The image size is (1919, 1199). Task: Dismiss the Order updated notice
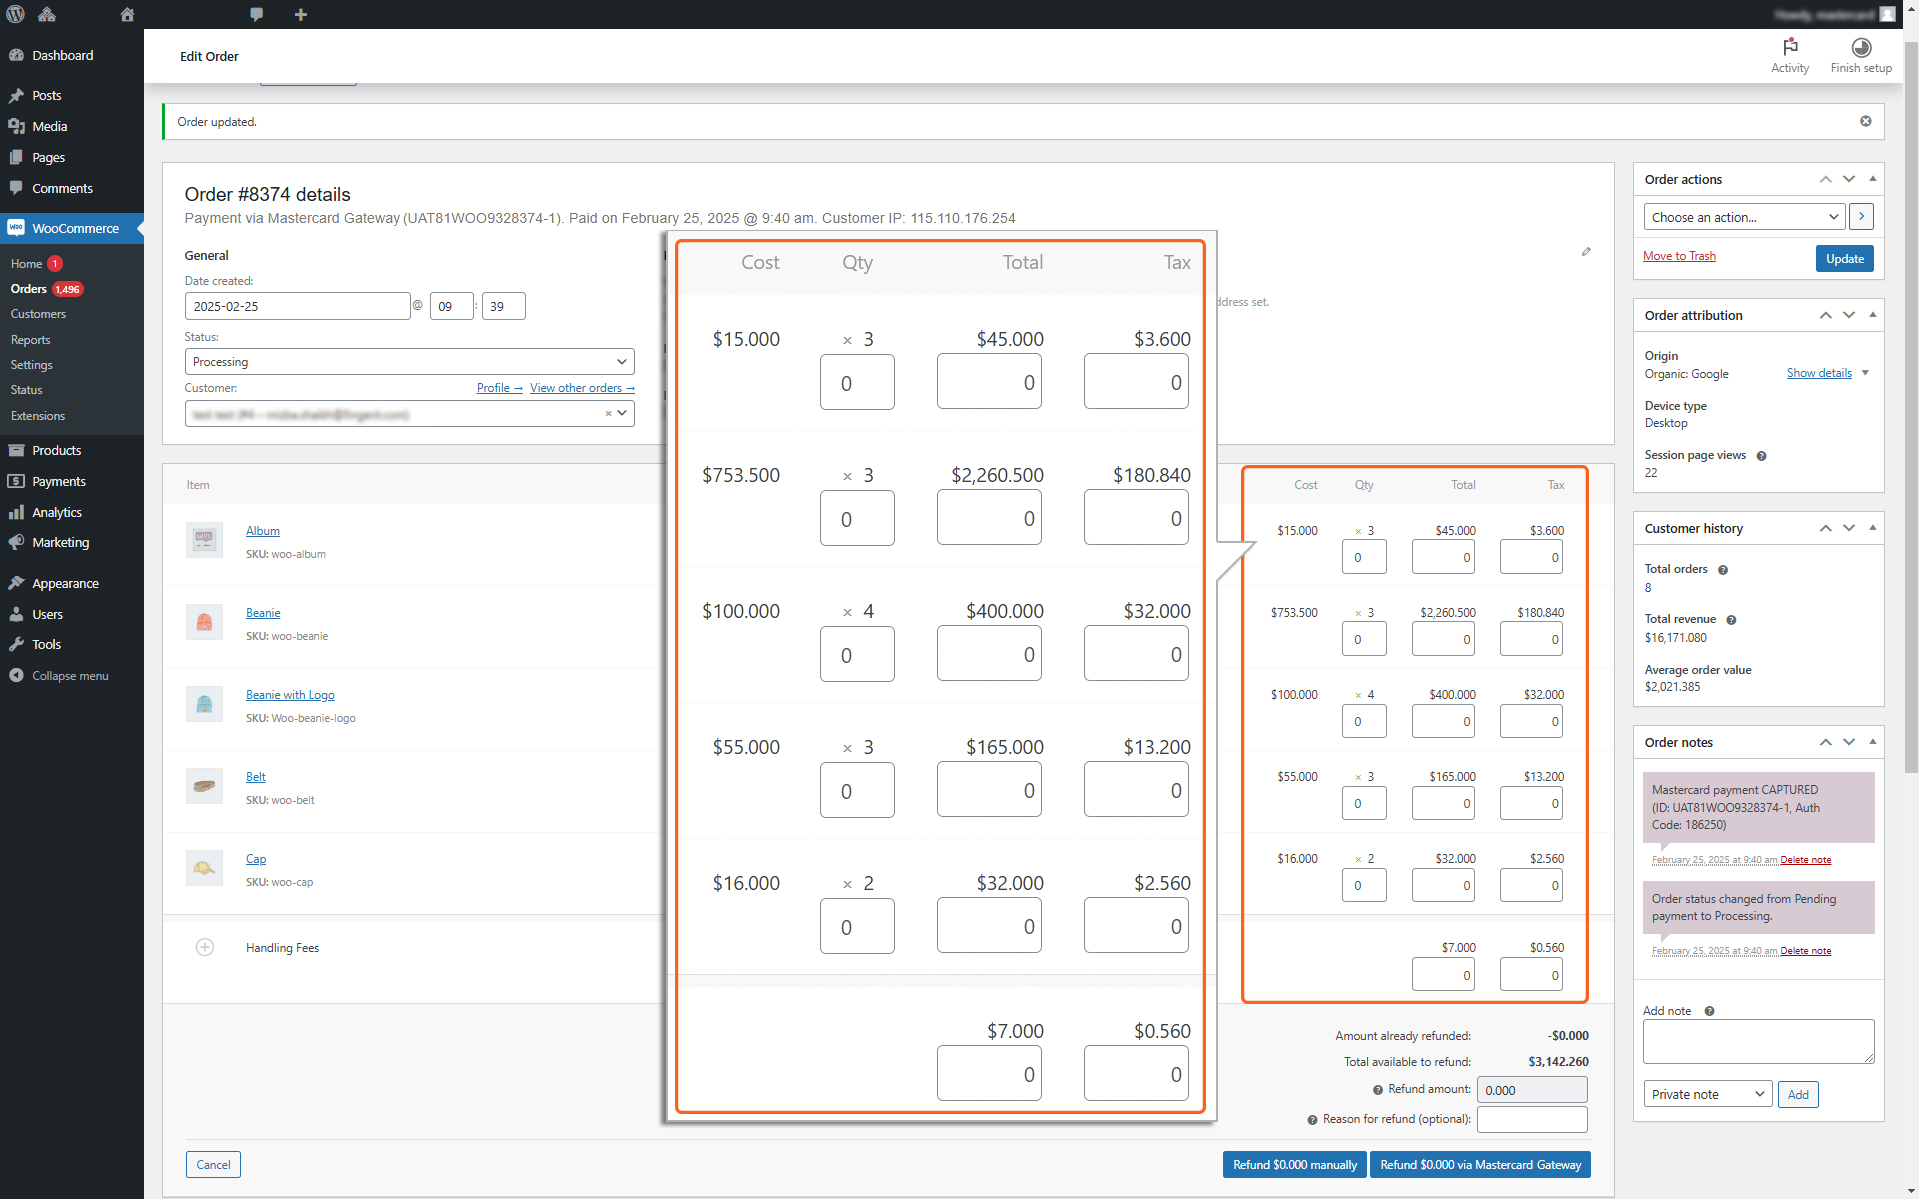1865,121
